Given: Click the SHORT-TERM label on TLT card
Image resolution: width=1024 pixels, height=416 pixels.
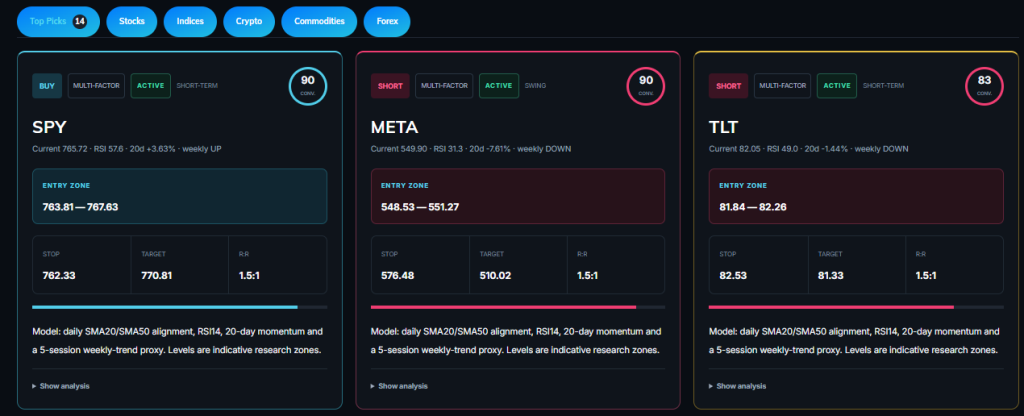Looking at the screenshot, I should [x=884, y=86].
